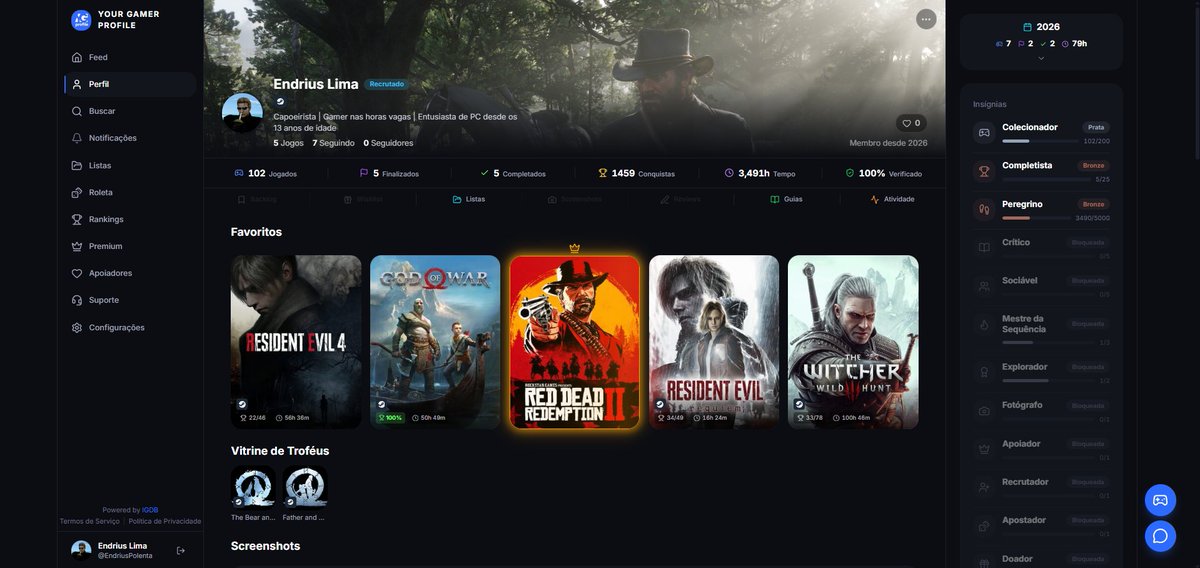The height and width of the screenshot is (568, 1200).
Task: Click the Peregrino footprints badge icon
Action: (984, 209)
